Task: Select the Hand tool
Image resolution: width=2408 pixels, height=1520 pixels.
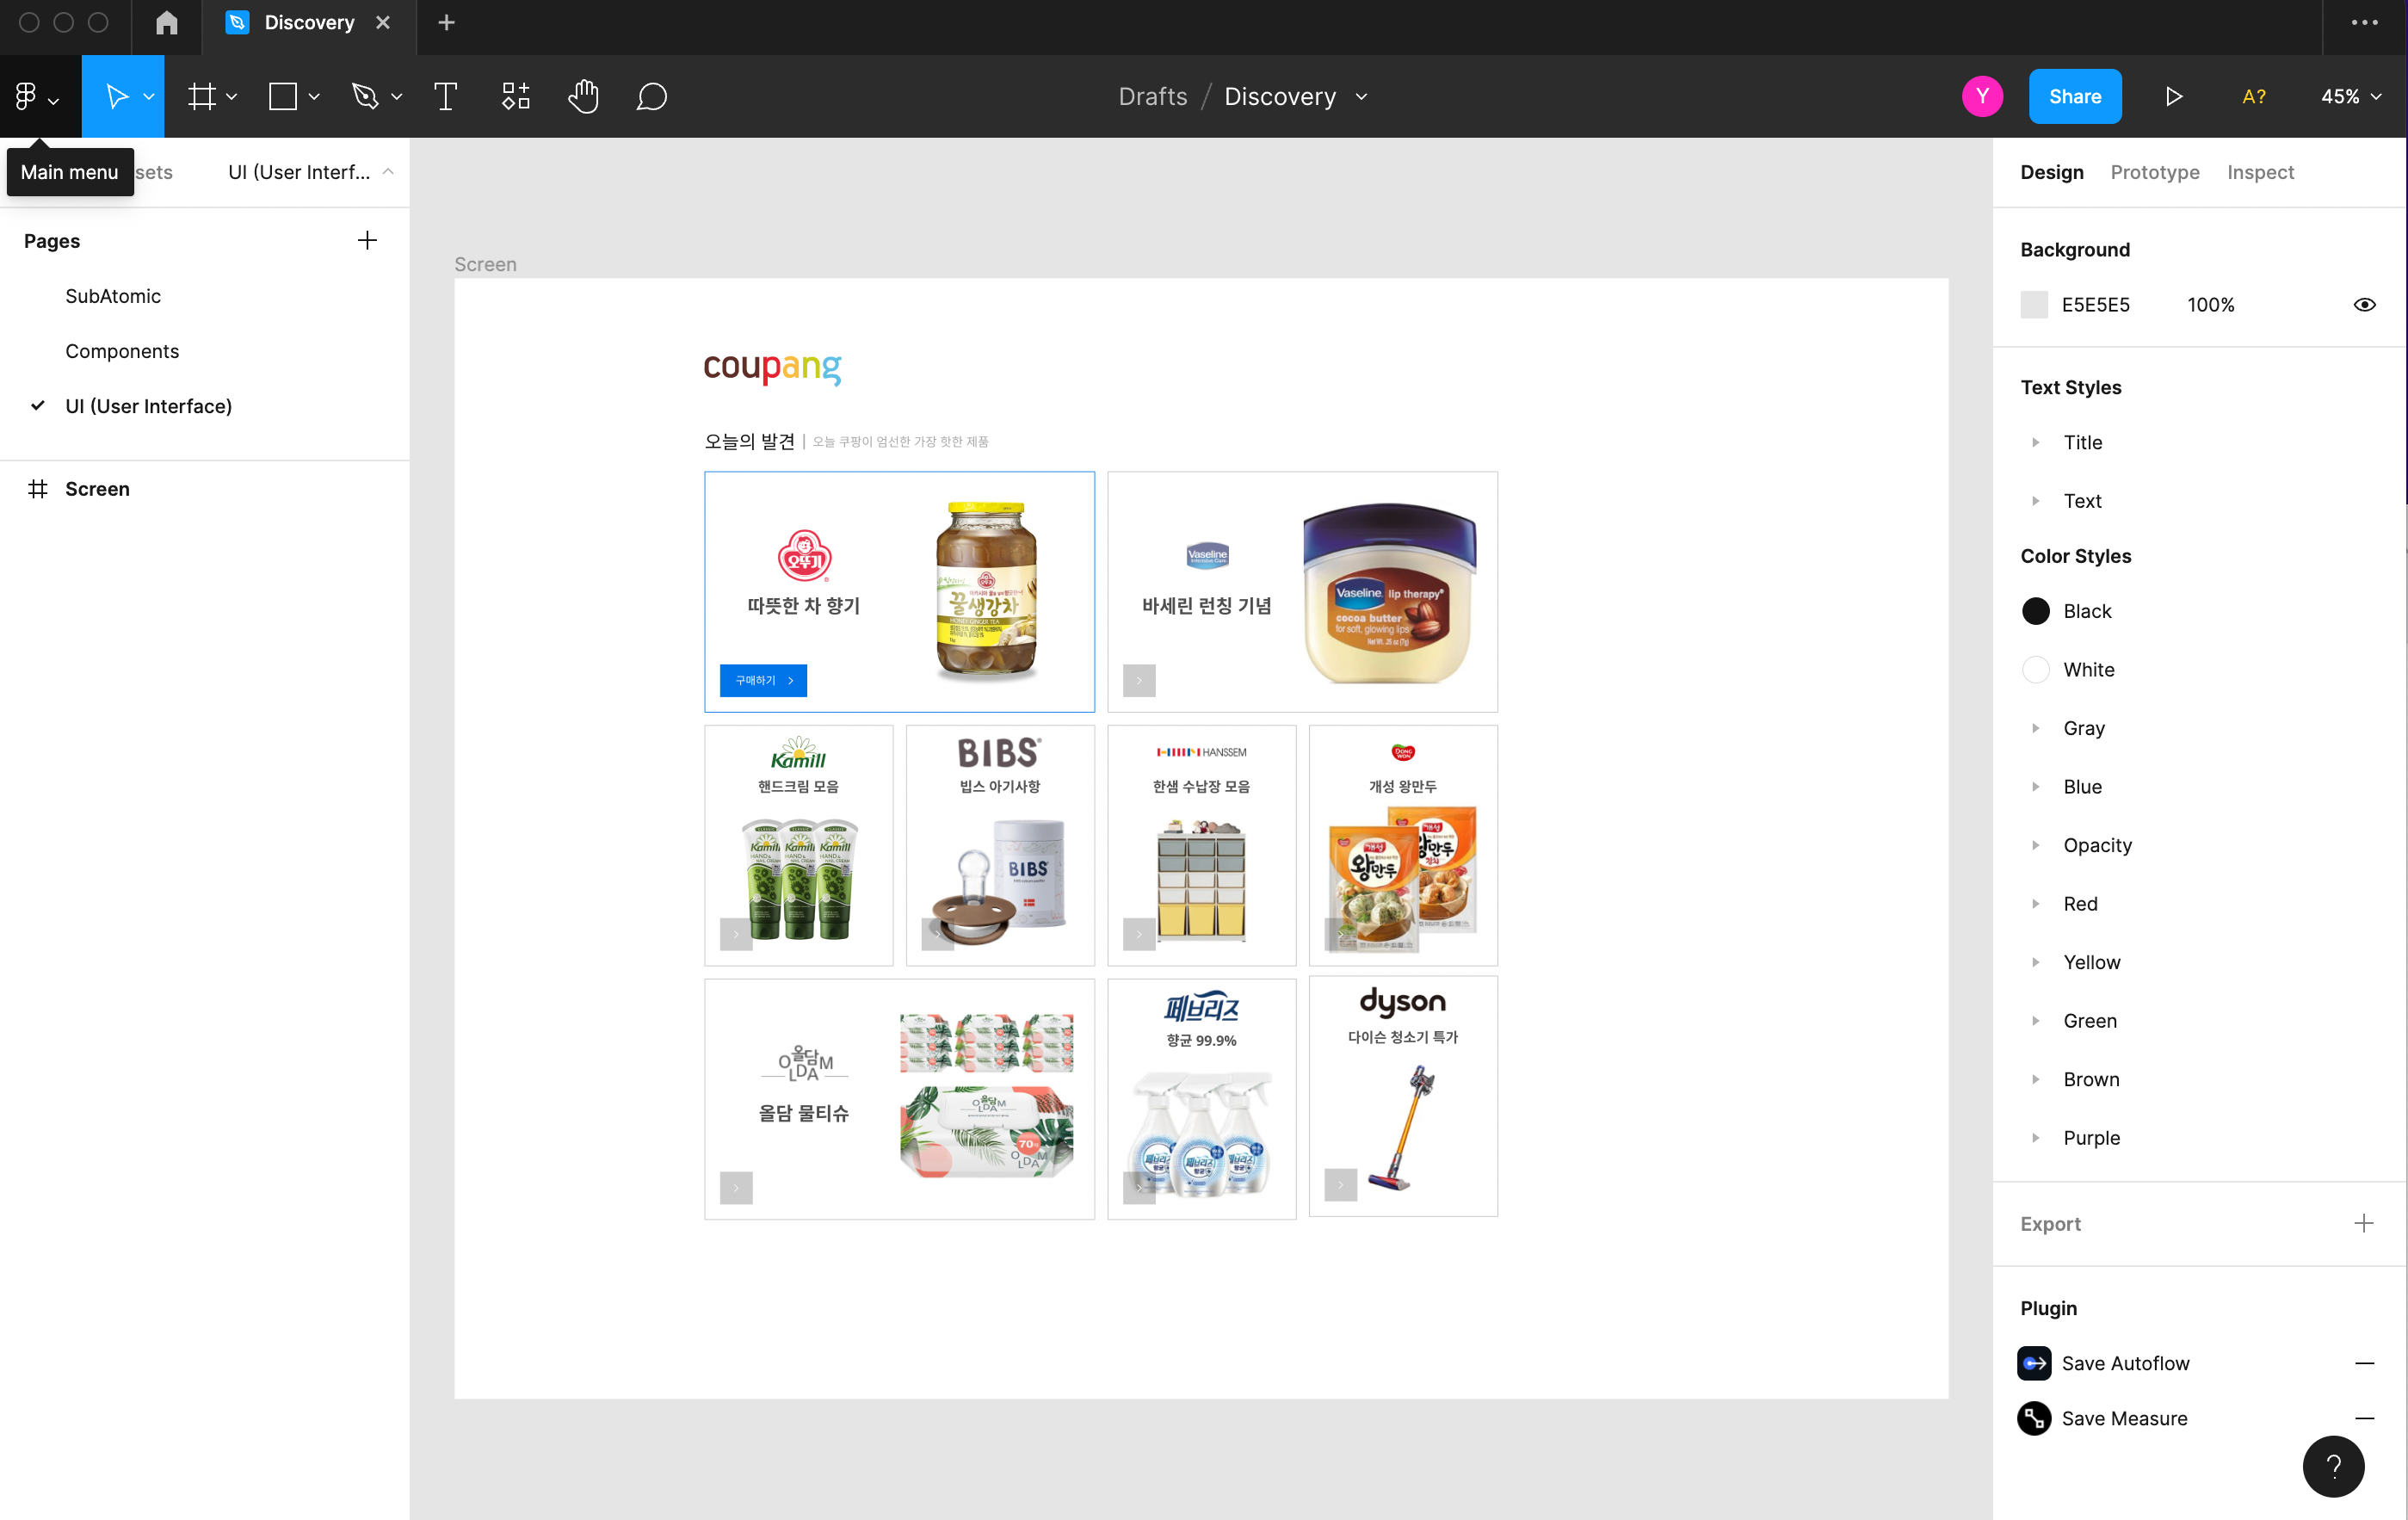Action: click(x=583, y=96)
